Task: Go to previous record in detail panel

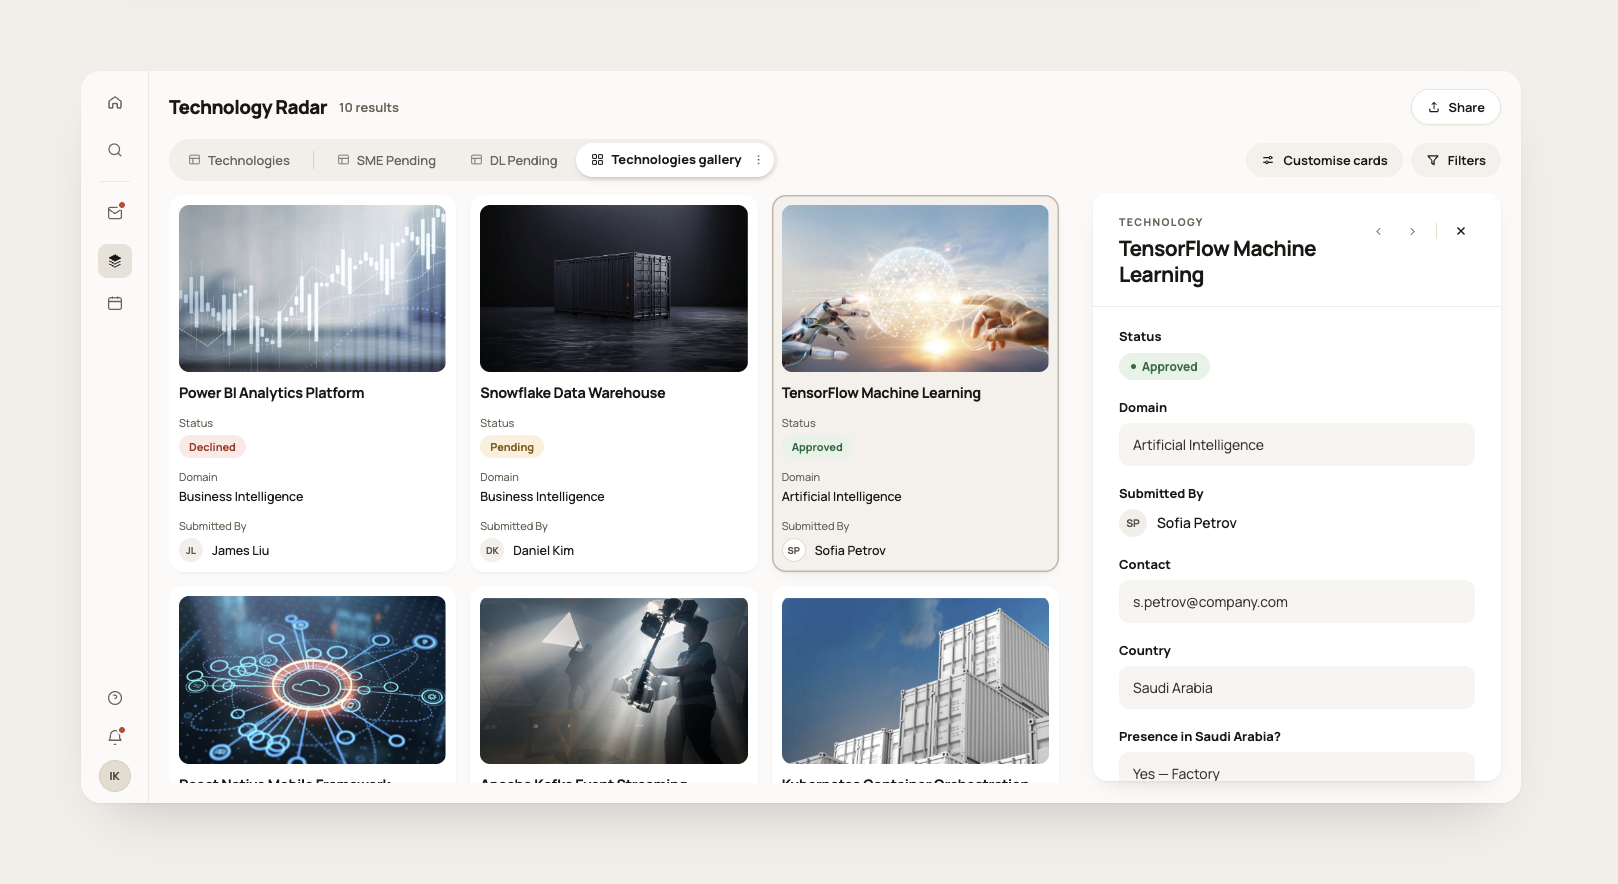Action: tap(1378, 231)
